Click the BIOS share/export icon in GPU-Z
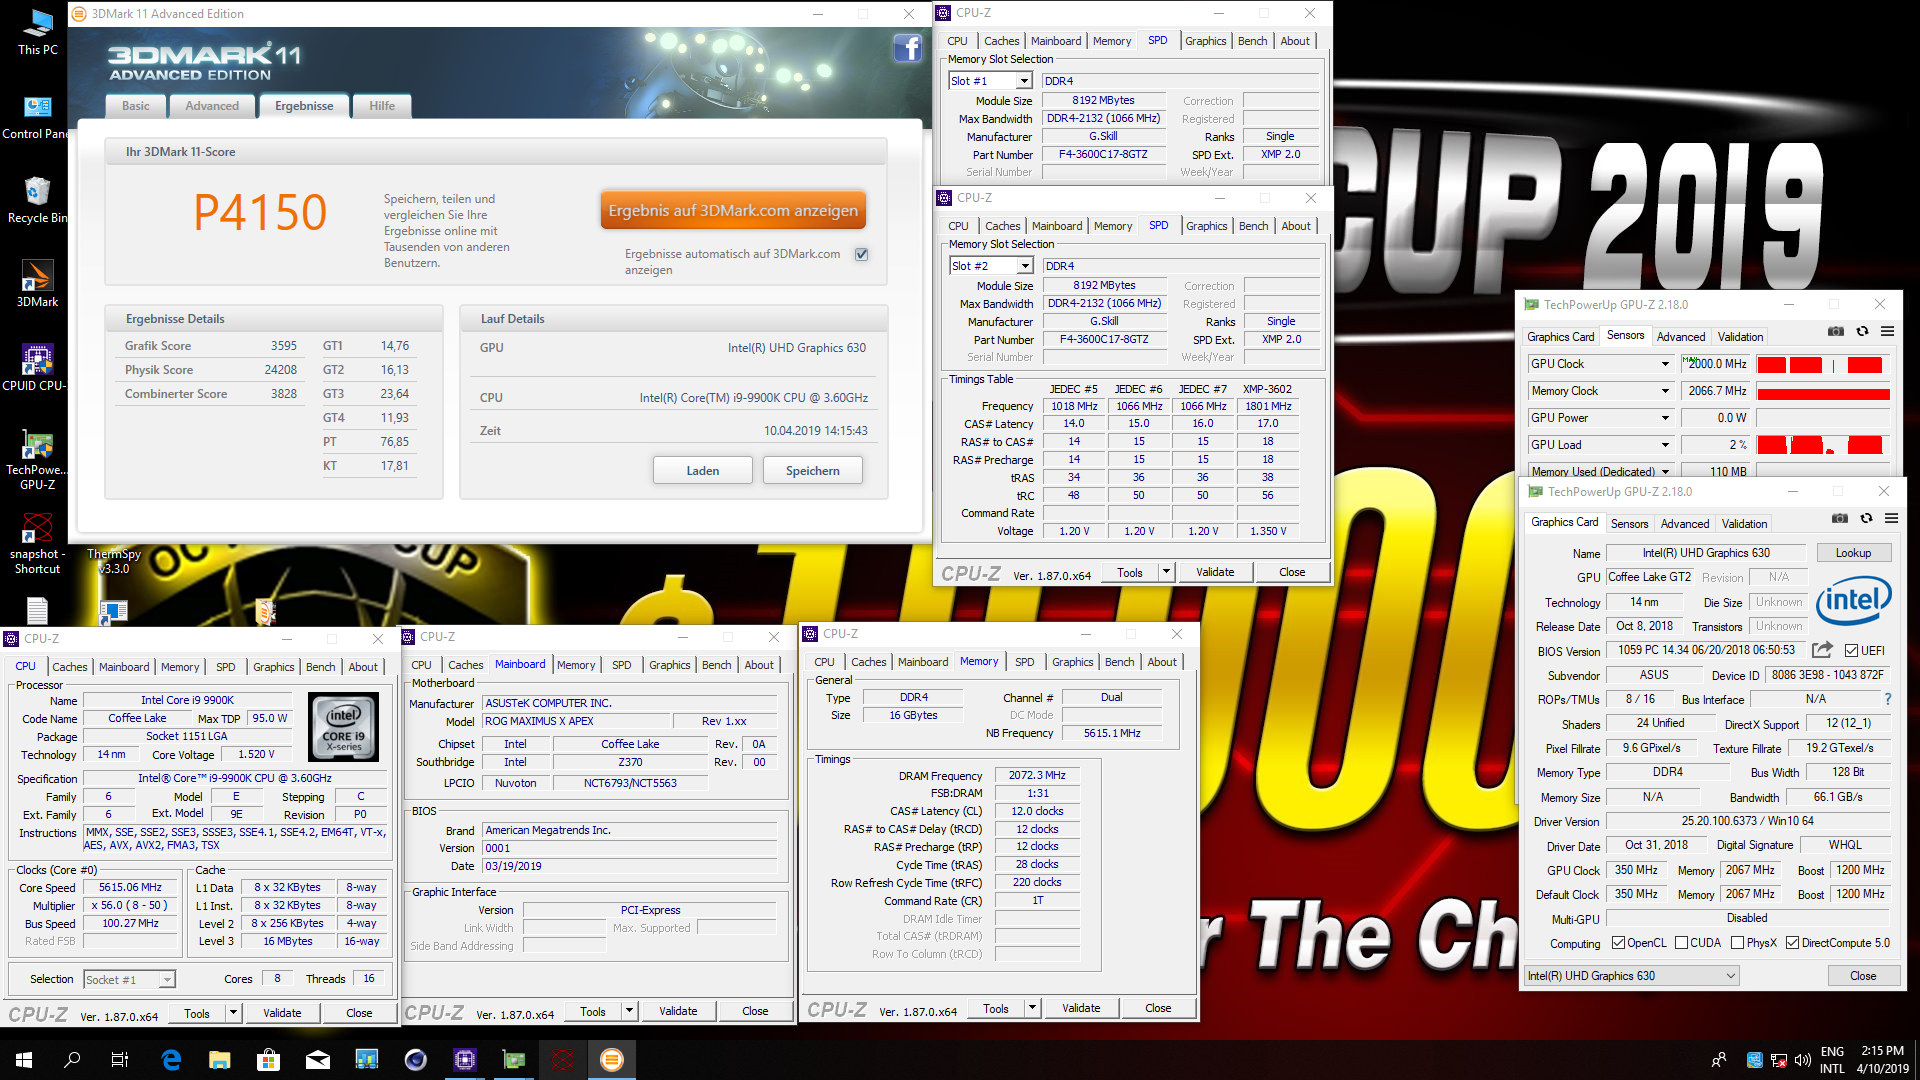1920x1080 pixels. (1822, 649)
